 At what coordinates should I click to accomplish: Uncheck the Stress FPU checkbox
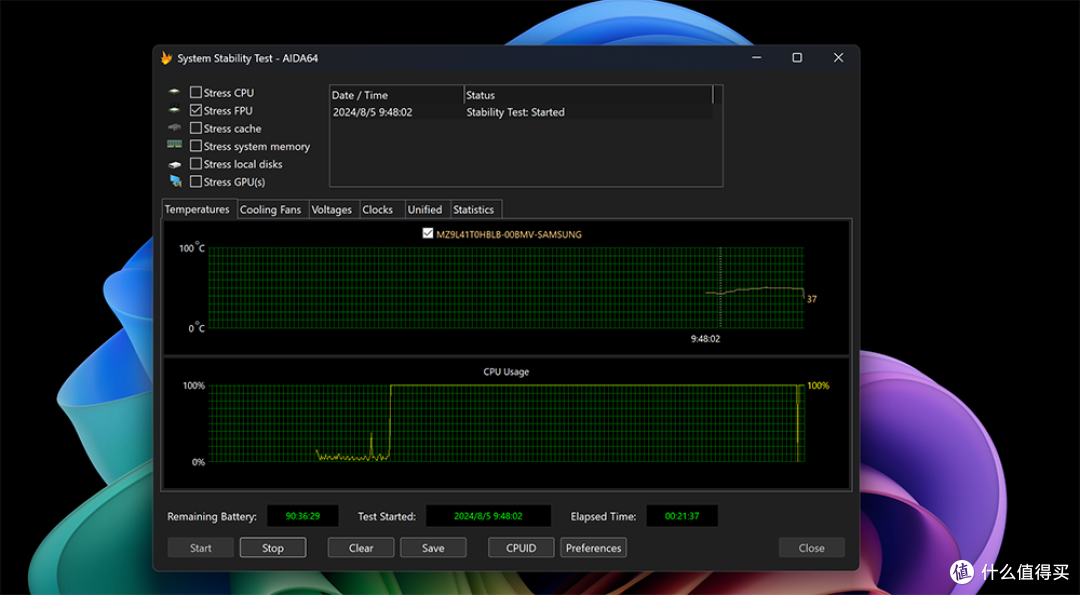coord(196,110)
